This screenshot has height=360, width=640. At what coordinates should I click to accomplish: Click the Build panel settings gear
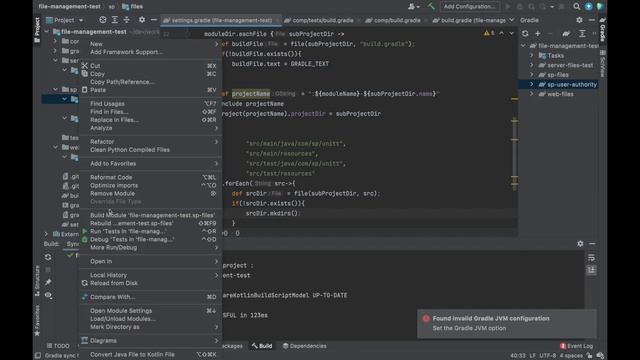(x=580, y=243)
